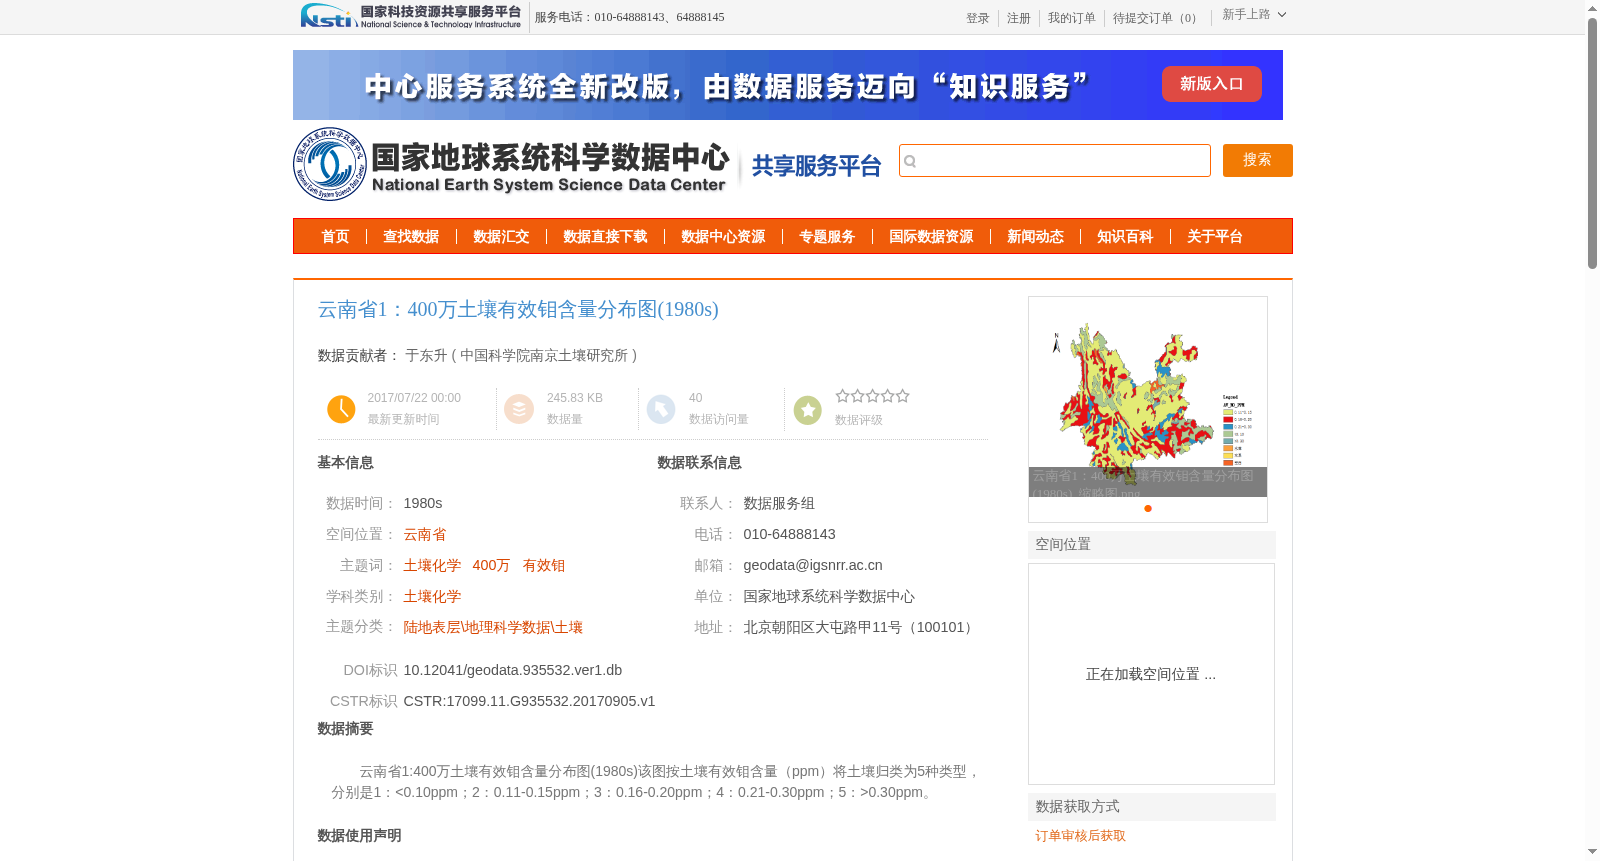Select the DOI text 10.12041/geodata.935532.ver1.db

[x=513, y=670]
